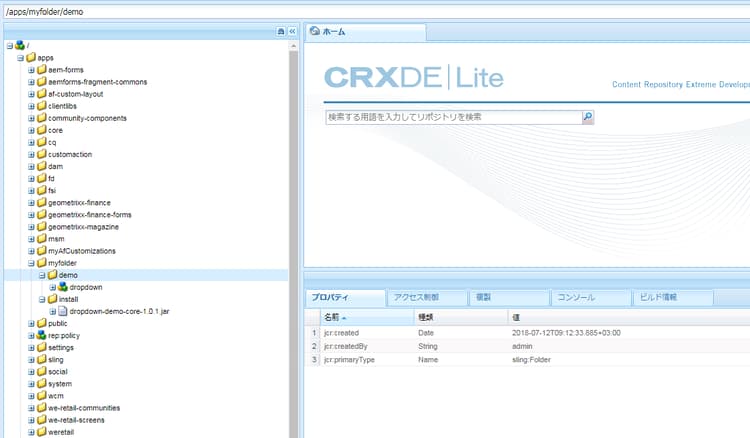Screen dimensions: 750x438
Task: Switch to the プロパティ tab
Action: [x=345, y=297]
